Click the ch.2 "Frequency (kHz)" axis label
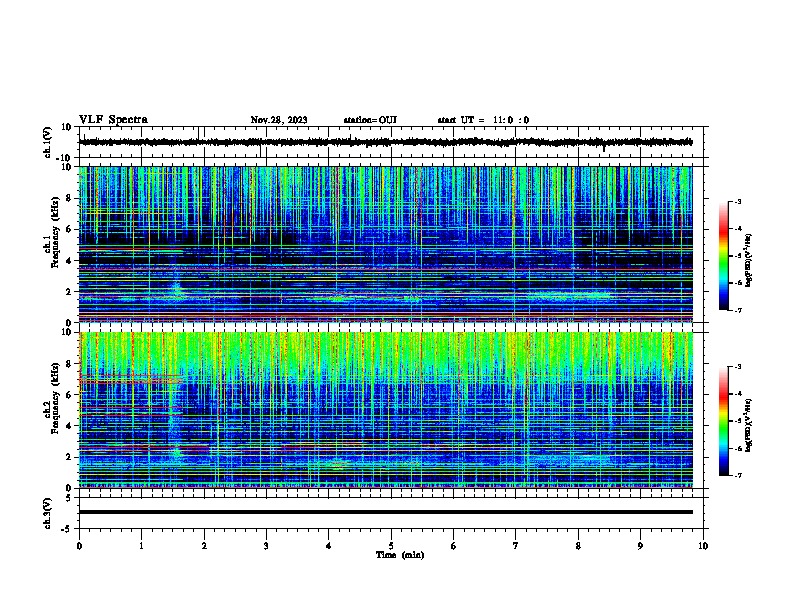This screenshot has width=792, height=612. coord(55,398)
